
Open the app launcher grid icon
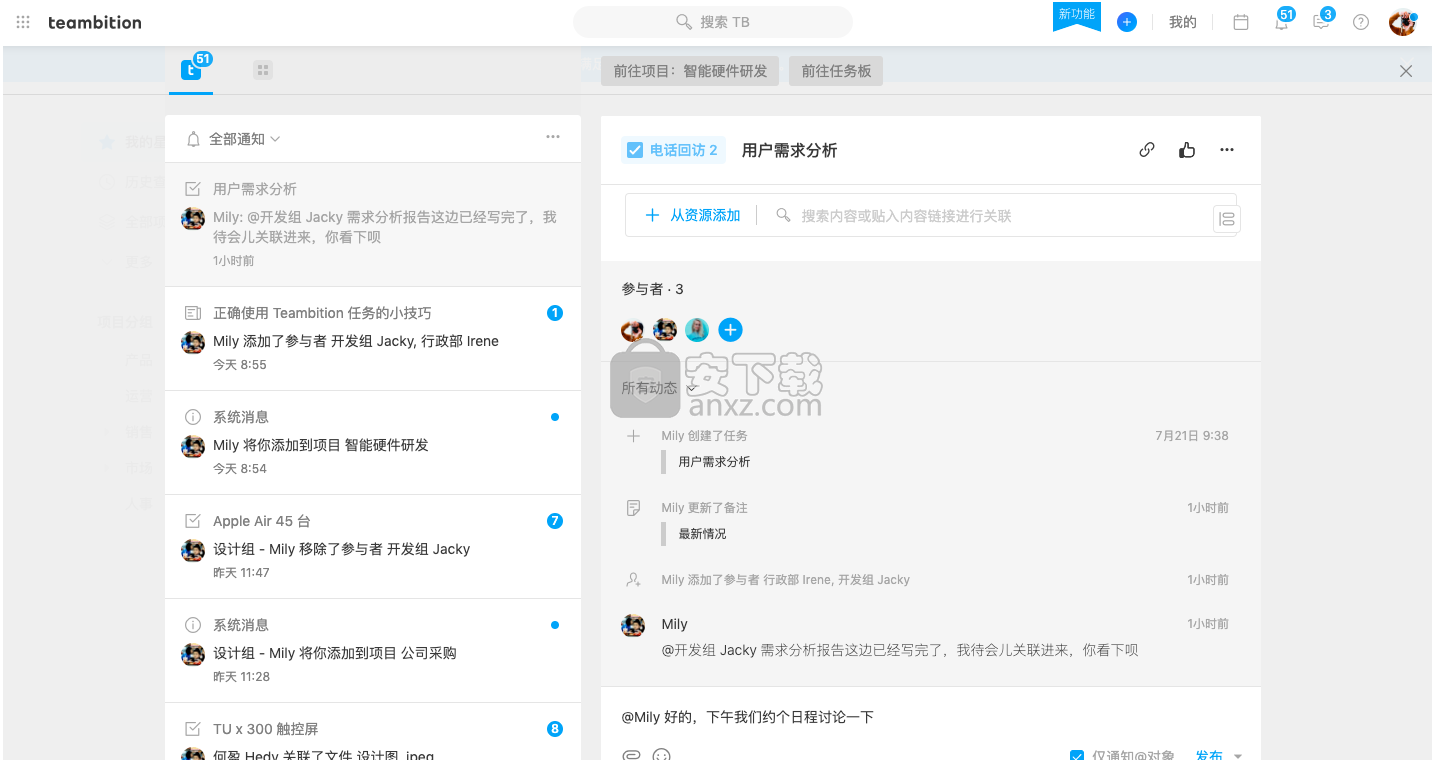coord(23,22)
